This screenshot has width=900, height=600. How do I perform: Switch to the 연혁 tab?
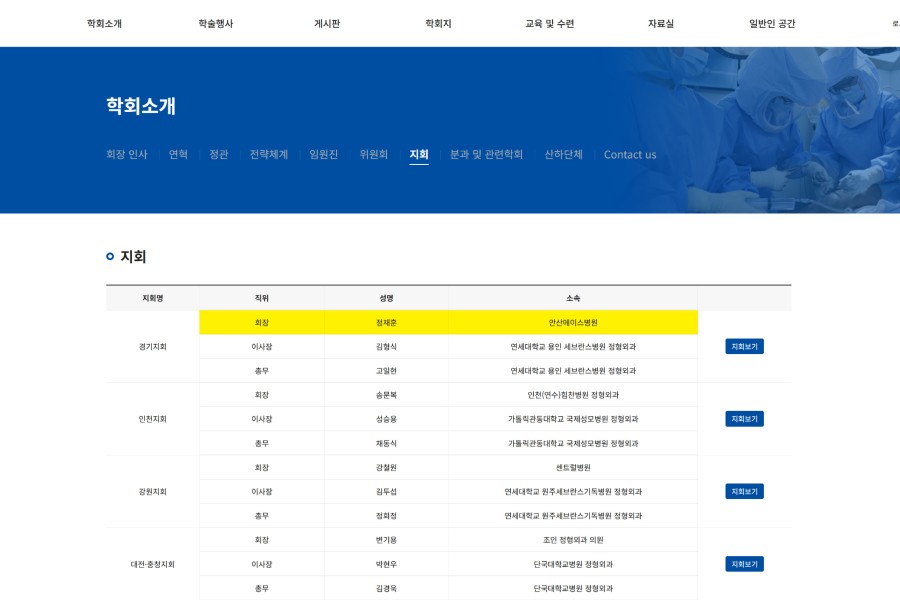[x=178, y=155]
